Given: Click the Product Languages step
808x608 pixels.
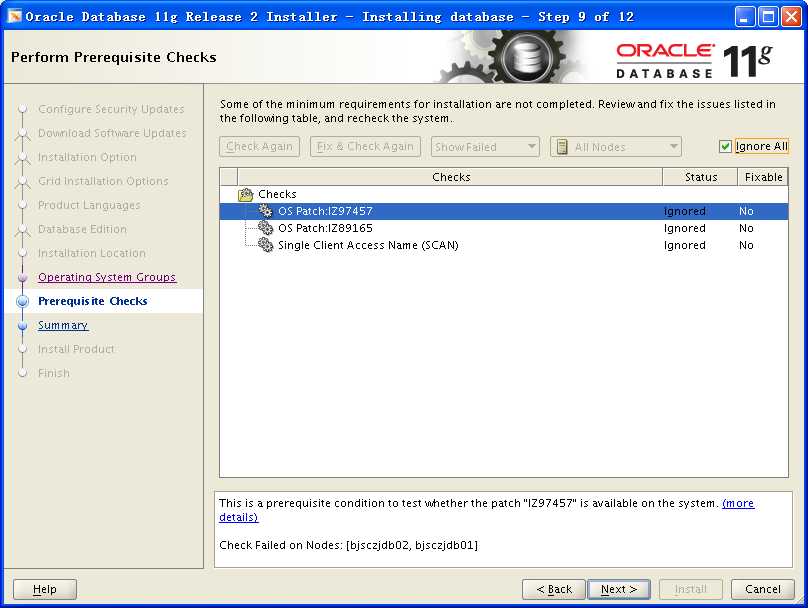Looking at the screenshot, I should point(89,205).
